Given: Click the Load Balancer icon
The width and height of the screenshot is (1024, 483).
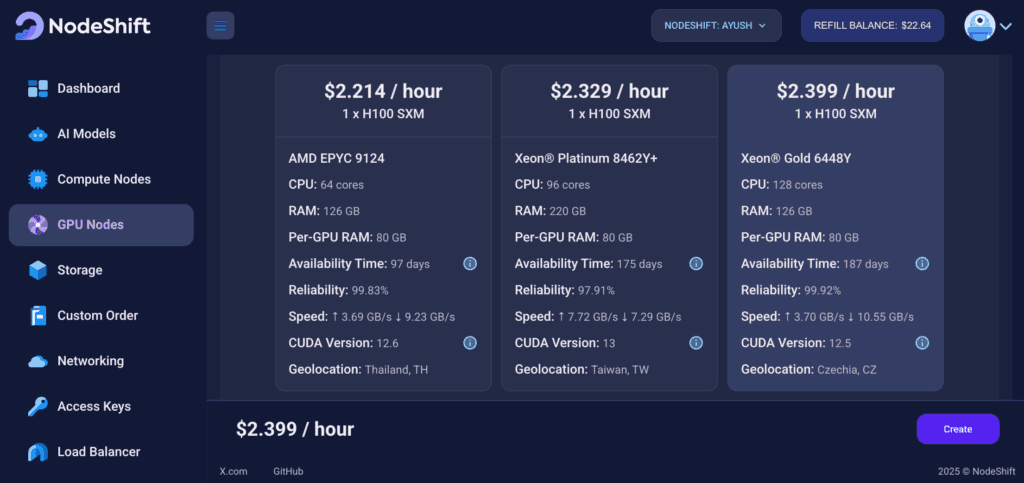Looking at the screenshot, I should (38, 452).
